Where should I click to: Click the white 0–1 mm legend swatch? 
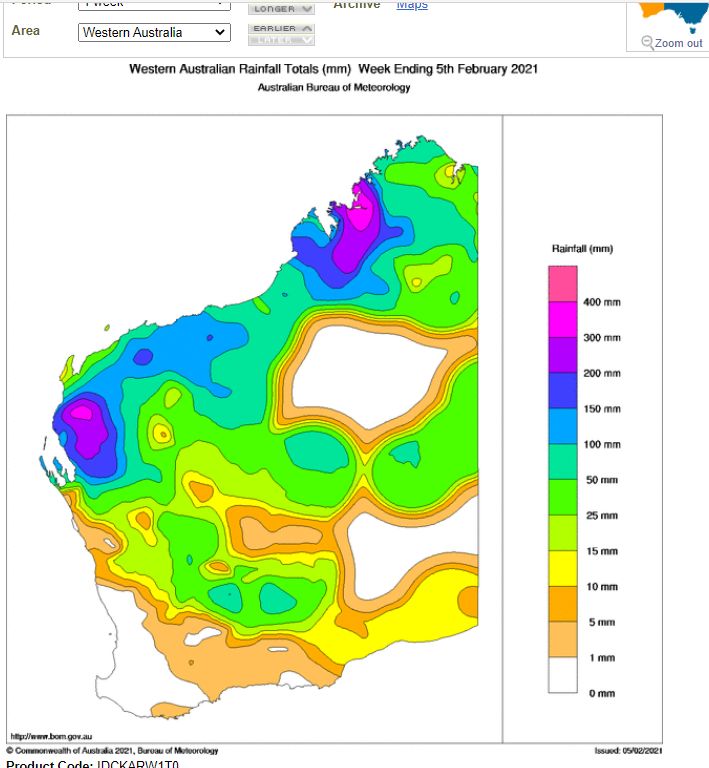click(x=563, y=675)
